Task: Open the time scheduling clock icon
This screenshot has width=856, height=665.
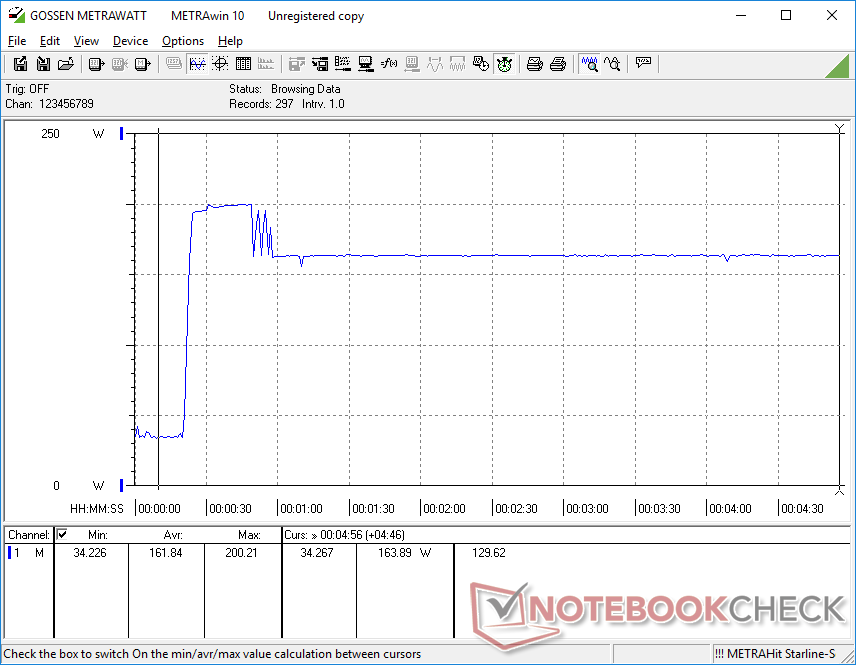Action: coord(481,64)
